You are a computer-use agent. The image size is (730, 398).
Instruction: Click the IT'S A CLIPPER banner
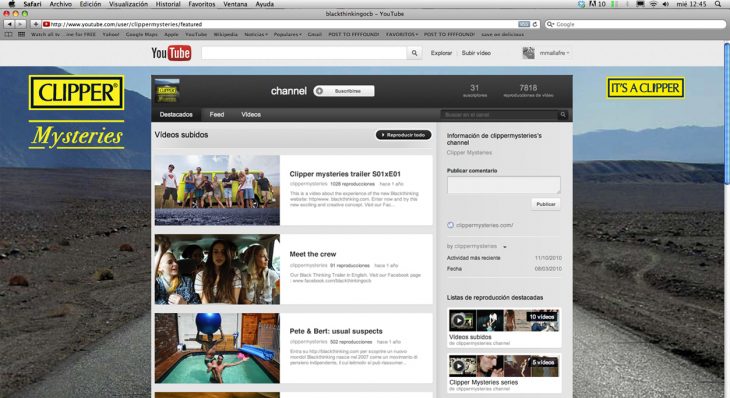tap(646, 88)
